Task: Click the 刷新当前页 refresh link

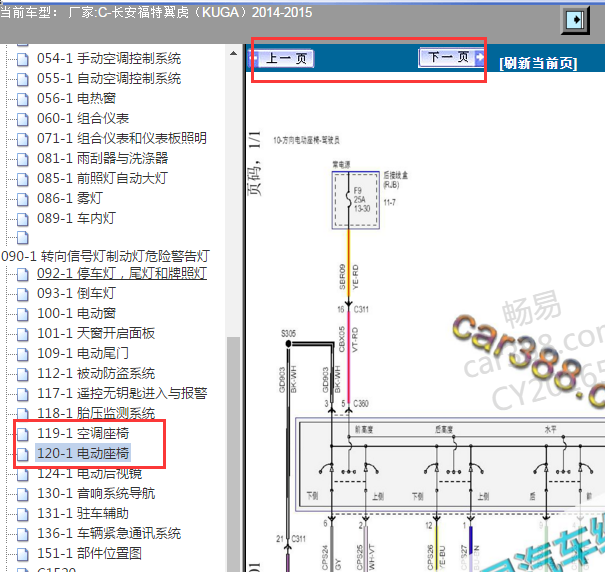Action: 538,63
